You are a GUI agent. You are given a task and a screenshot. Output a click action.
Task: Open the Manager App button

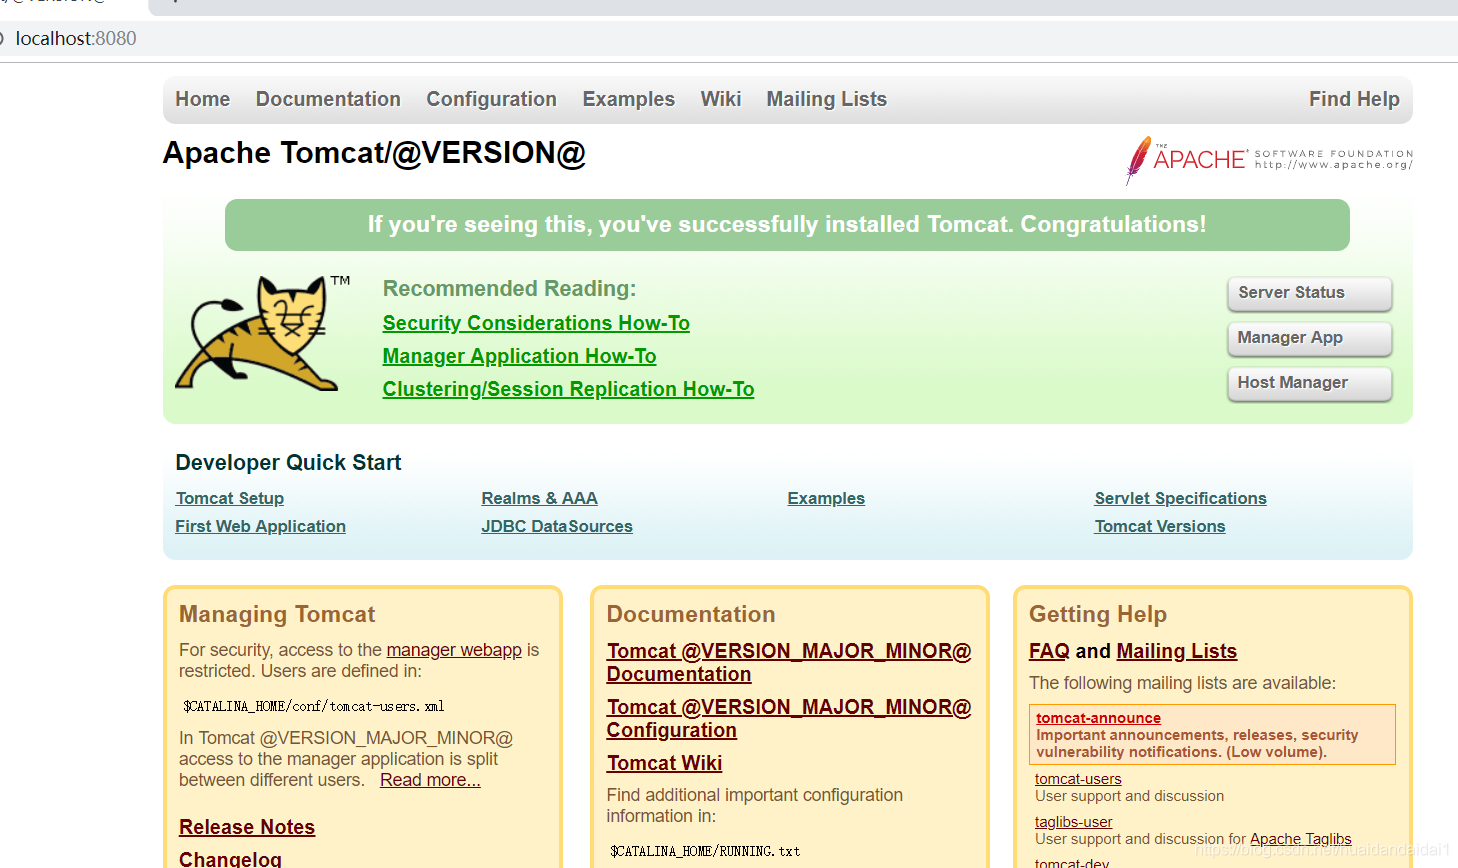1309,338
